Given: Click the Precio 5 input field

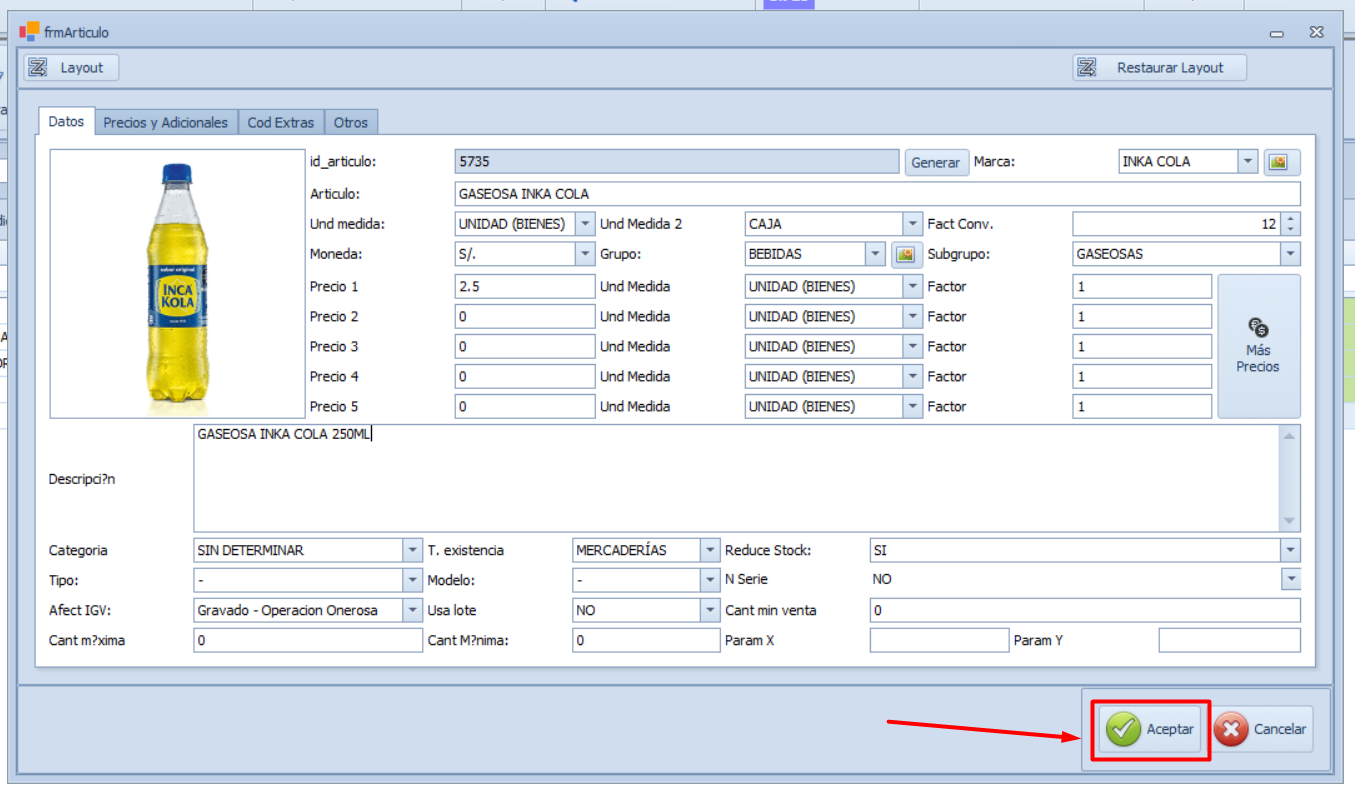Looking at the screenshot, I should point(524,407).
